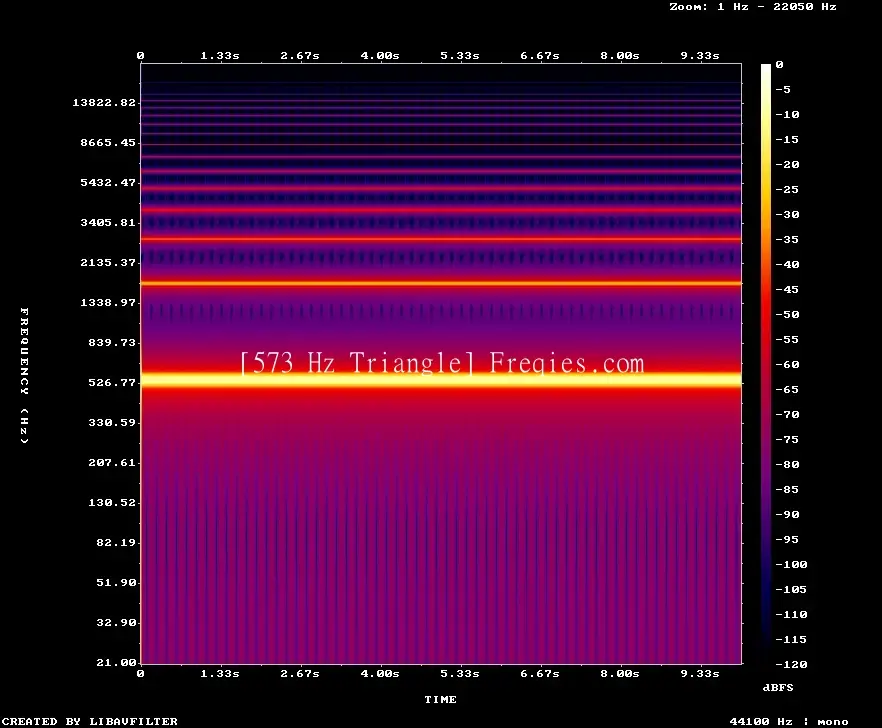Screen dimensions: 882x728
Task: Click "9.33s" on the top time axis
Action: [700, 56]
